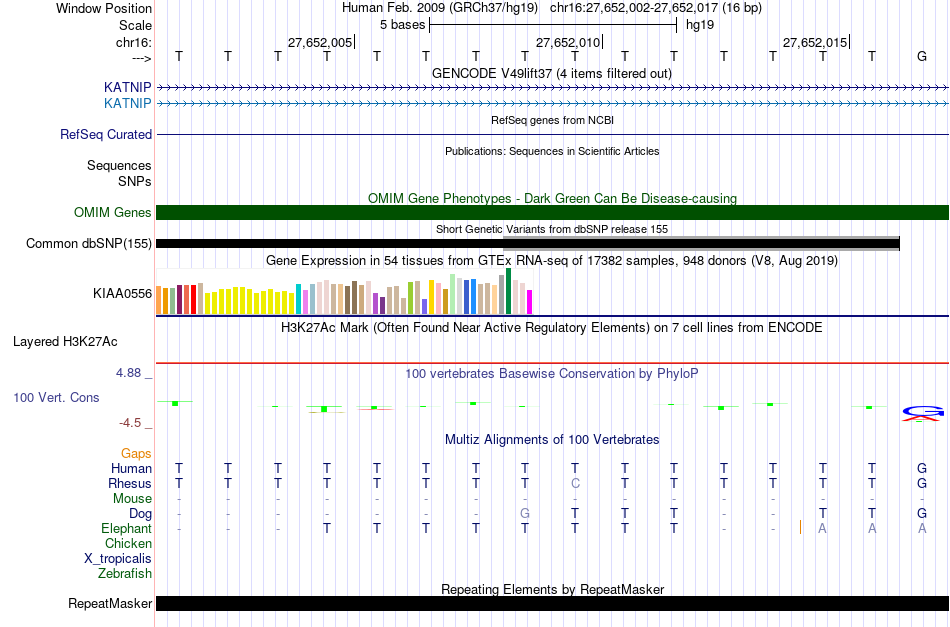Image resolution: width=950 pixels, height=627 pixels.
Task: Click the RefSeq genes from NCBI title
Action: [x=552, y=120]
